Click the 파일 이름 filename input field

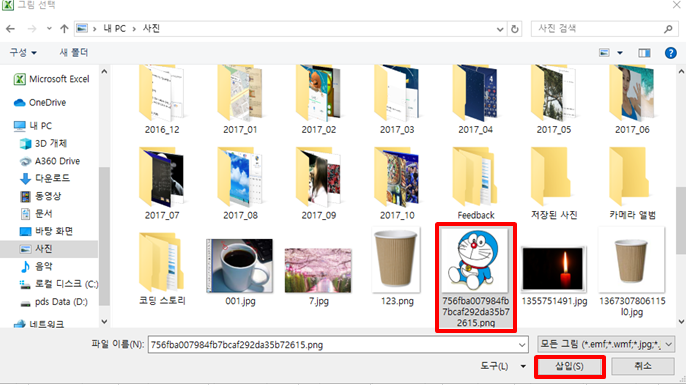point(338,345)
